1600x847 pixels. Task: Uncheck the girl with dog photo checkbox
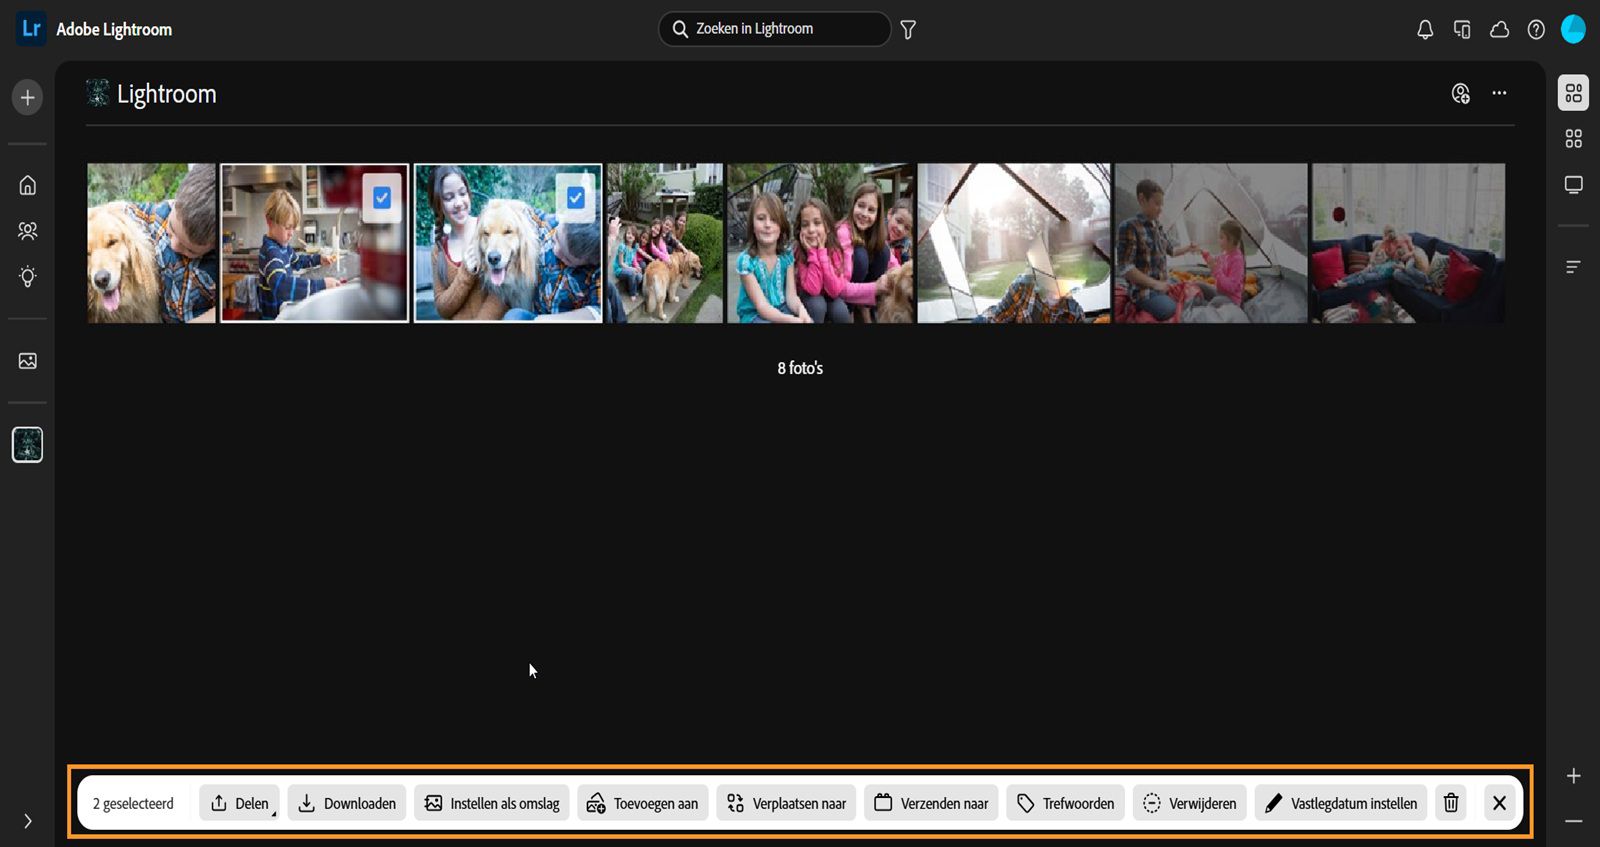point(576,198)
